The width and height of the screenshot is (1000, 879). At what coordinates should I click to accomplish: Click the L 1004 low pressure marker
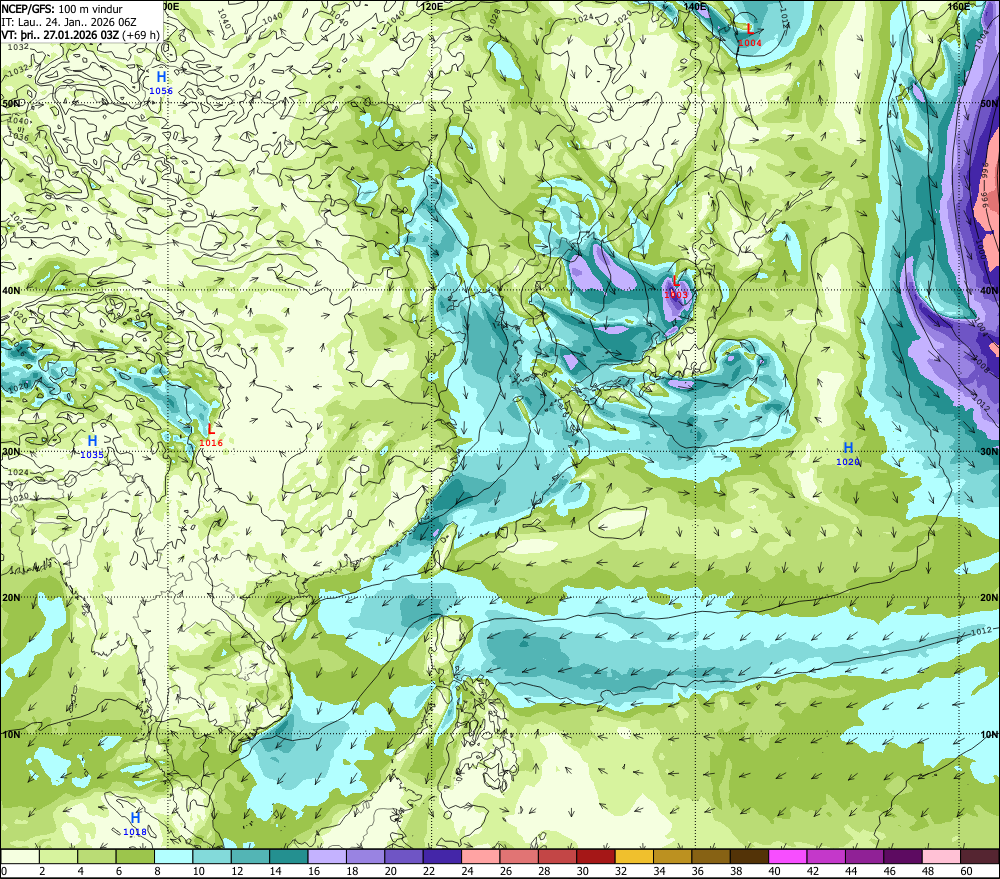click(750, 35)
